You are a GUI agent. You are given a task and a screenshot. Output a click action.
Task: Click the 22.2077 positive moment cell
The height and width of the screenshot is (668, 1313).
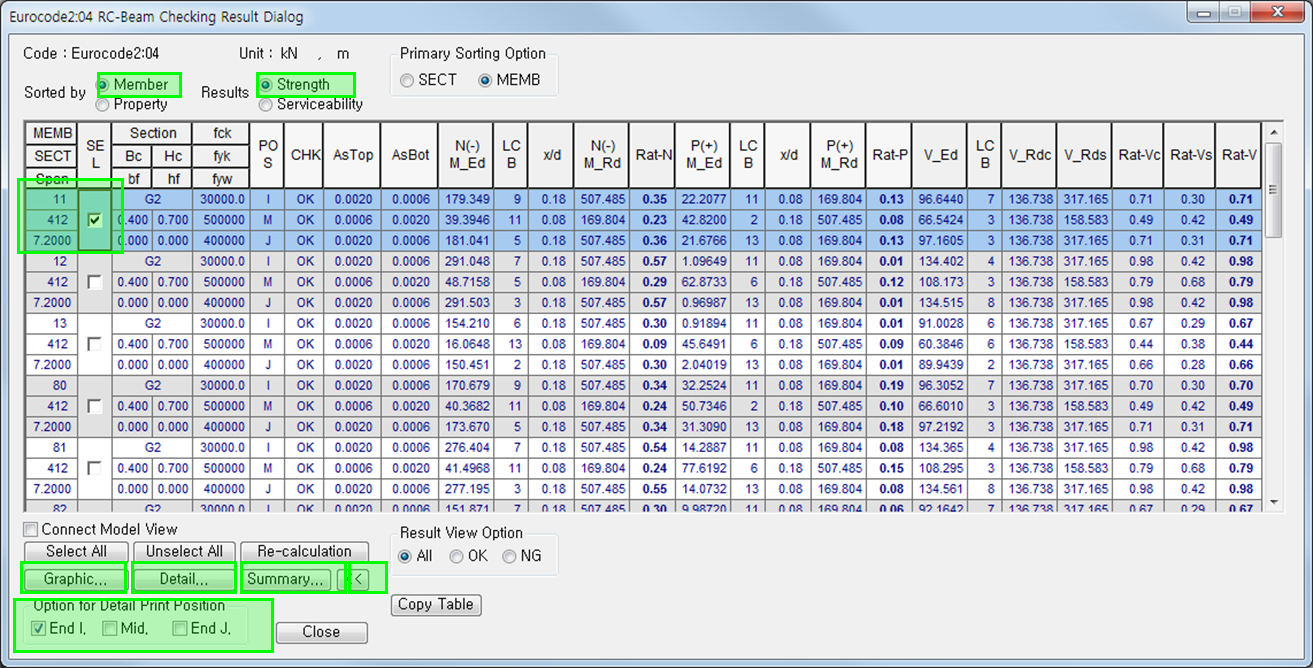(x=703, y=199)
